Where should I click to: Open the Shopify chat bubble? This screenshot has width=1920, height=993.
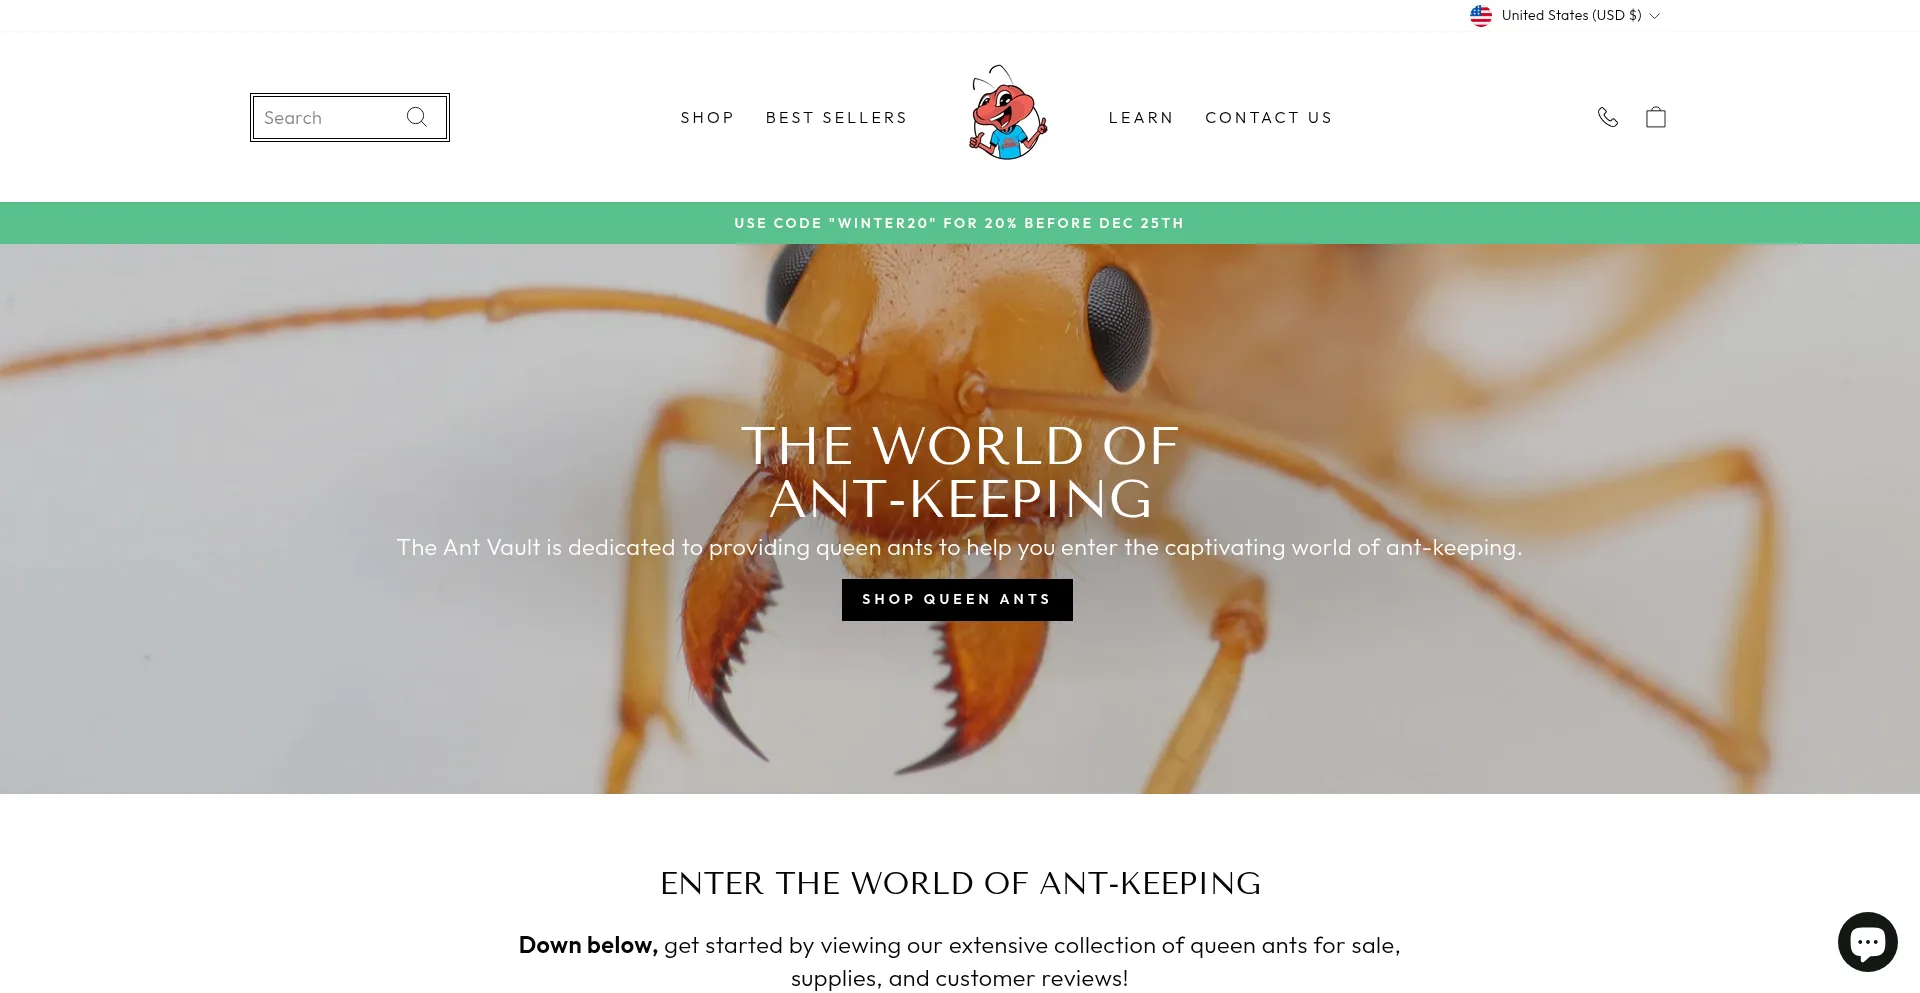1867,942
